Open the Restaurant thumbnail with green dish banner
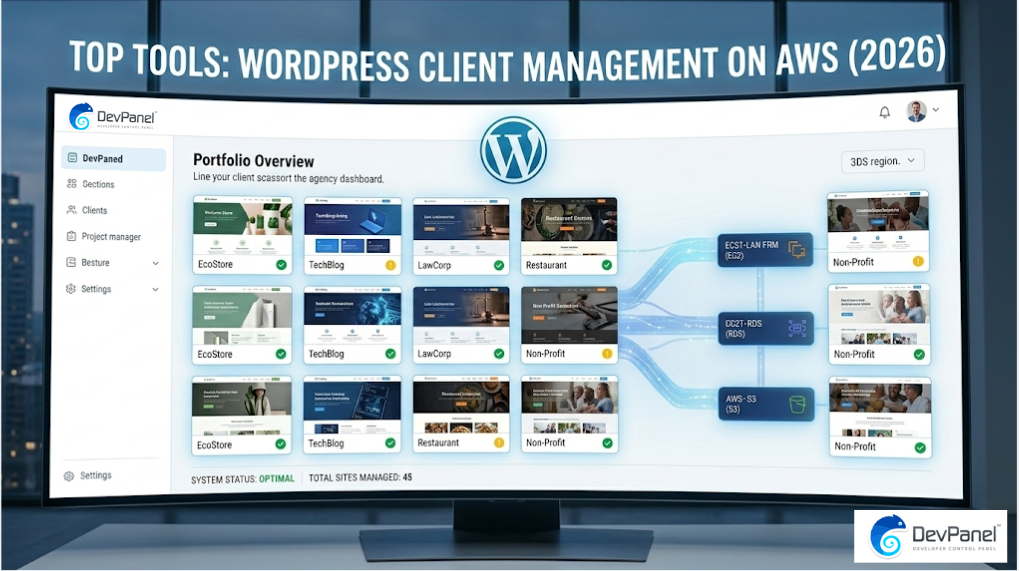Screen dimensions: 1019x571 pyautogui.click(x=569, y=227)
